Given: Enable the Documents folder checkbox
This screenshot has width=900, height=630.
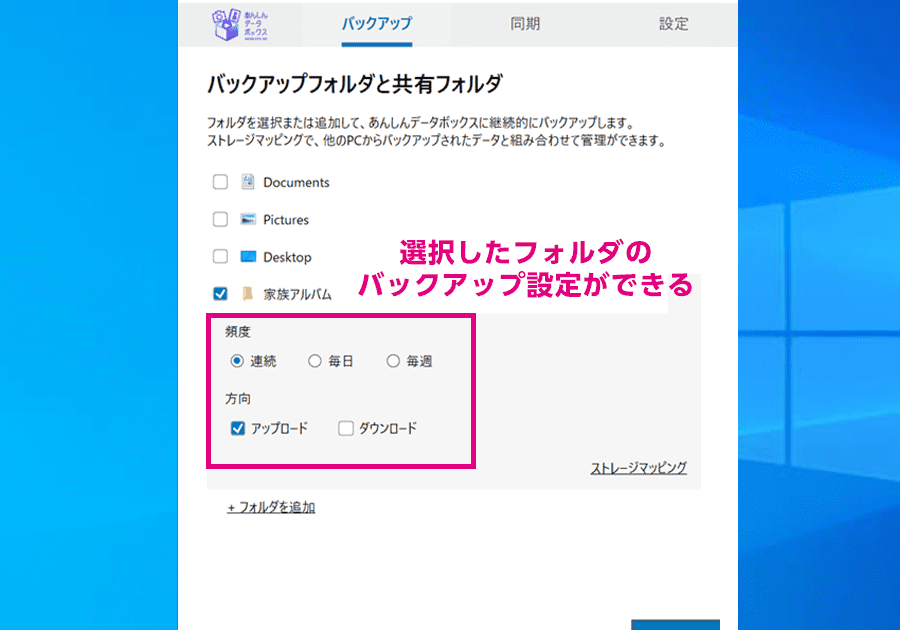Looking at the screenshot, I should [x=220, y=182].
